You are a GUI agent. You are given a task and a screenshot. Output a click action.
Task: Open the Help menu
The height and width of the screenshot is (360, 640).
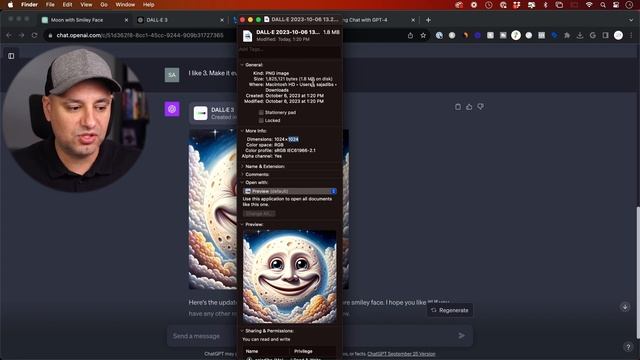(x=149, y=5)
